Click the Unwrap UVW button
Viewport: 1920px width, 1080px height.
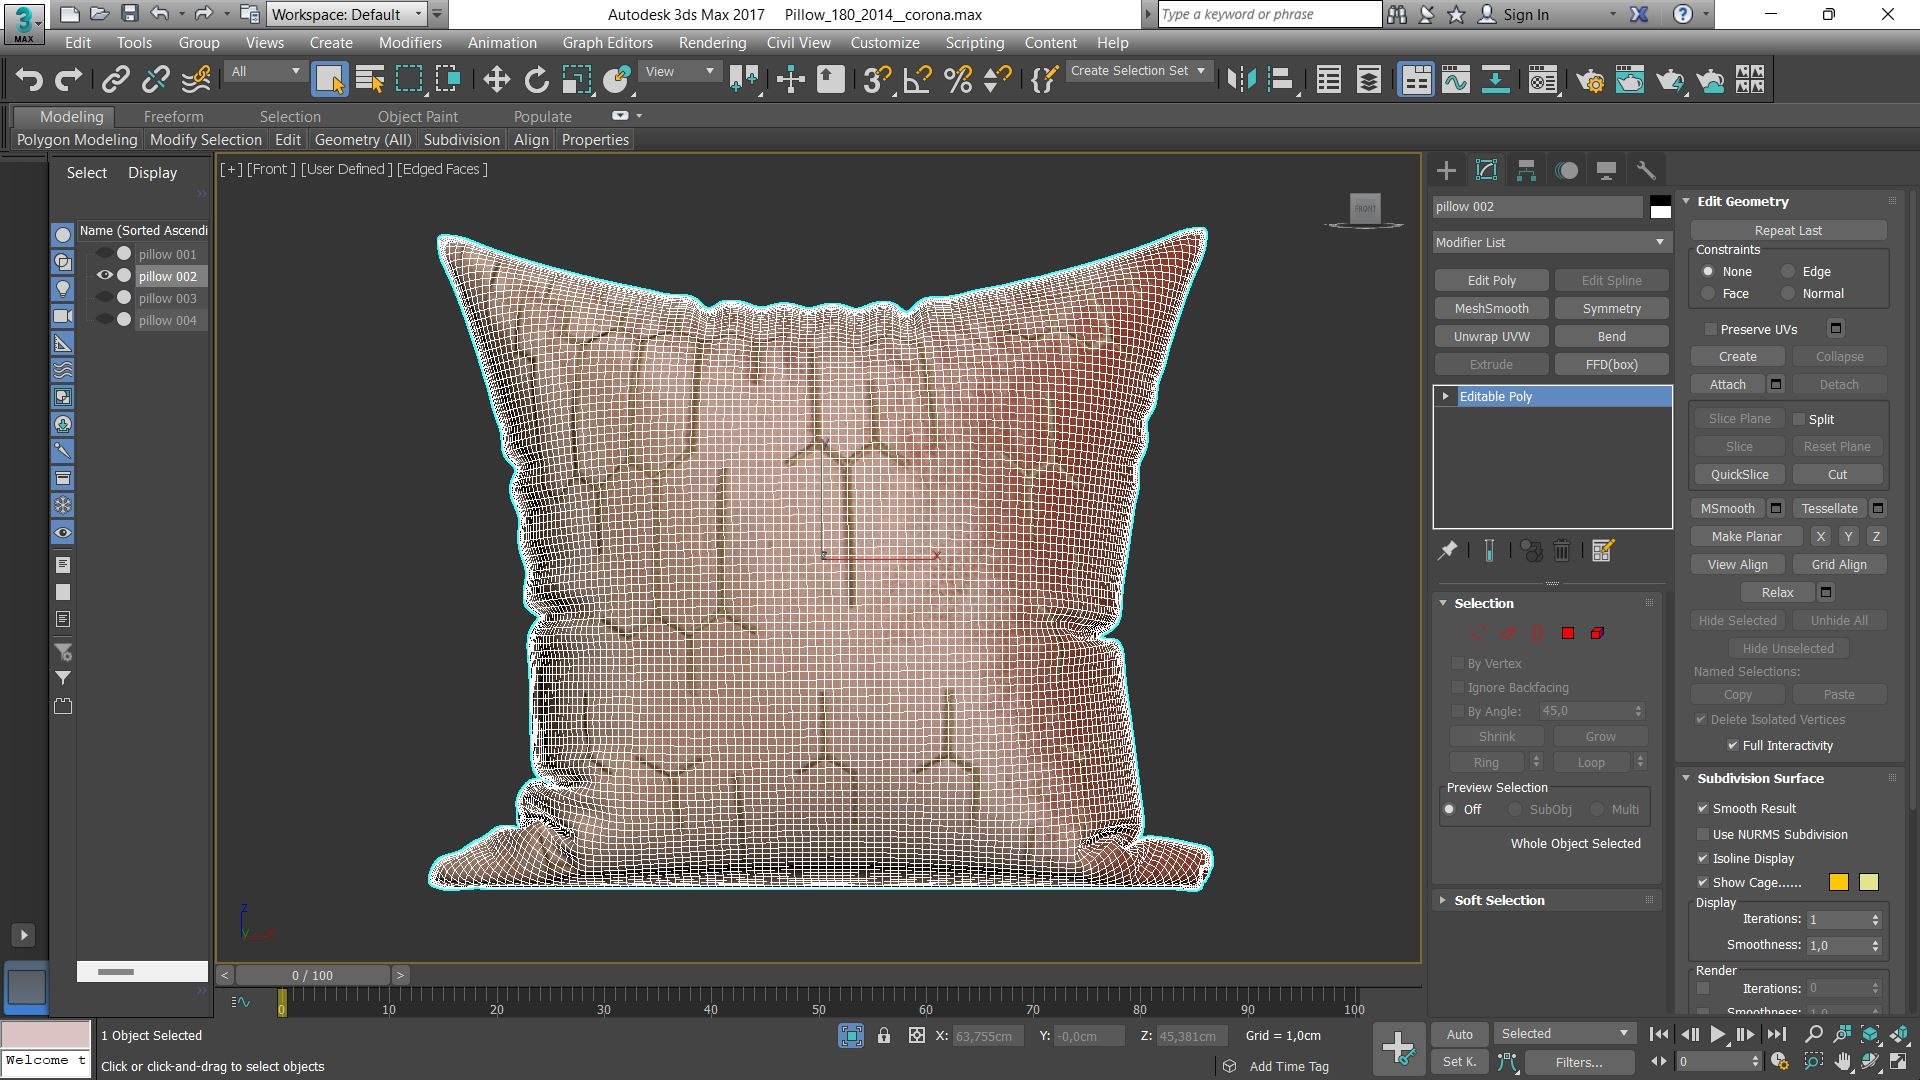click(1491, 336)
